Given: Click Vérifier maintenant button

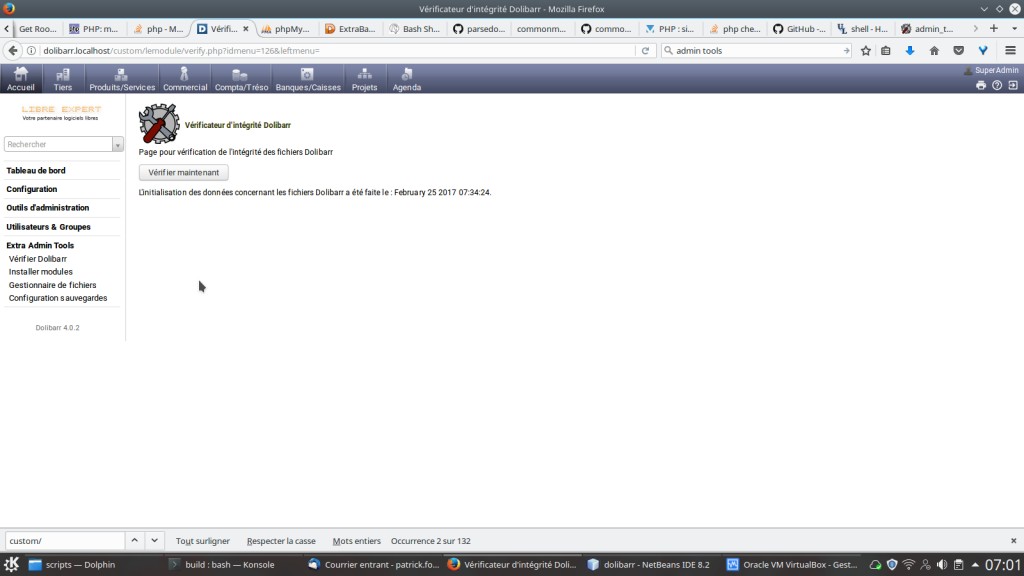Looking at the screenshot, I should [x=184, y=172].
